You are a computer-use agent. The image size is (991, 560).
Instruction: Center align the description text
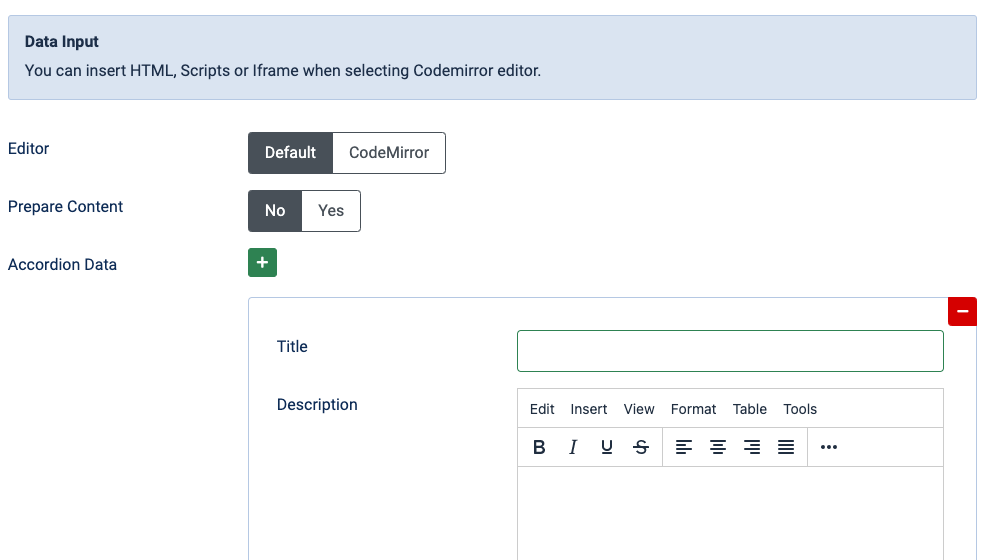718,447
